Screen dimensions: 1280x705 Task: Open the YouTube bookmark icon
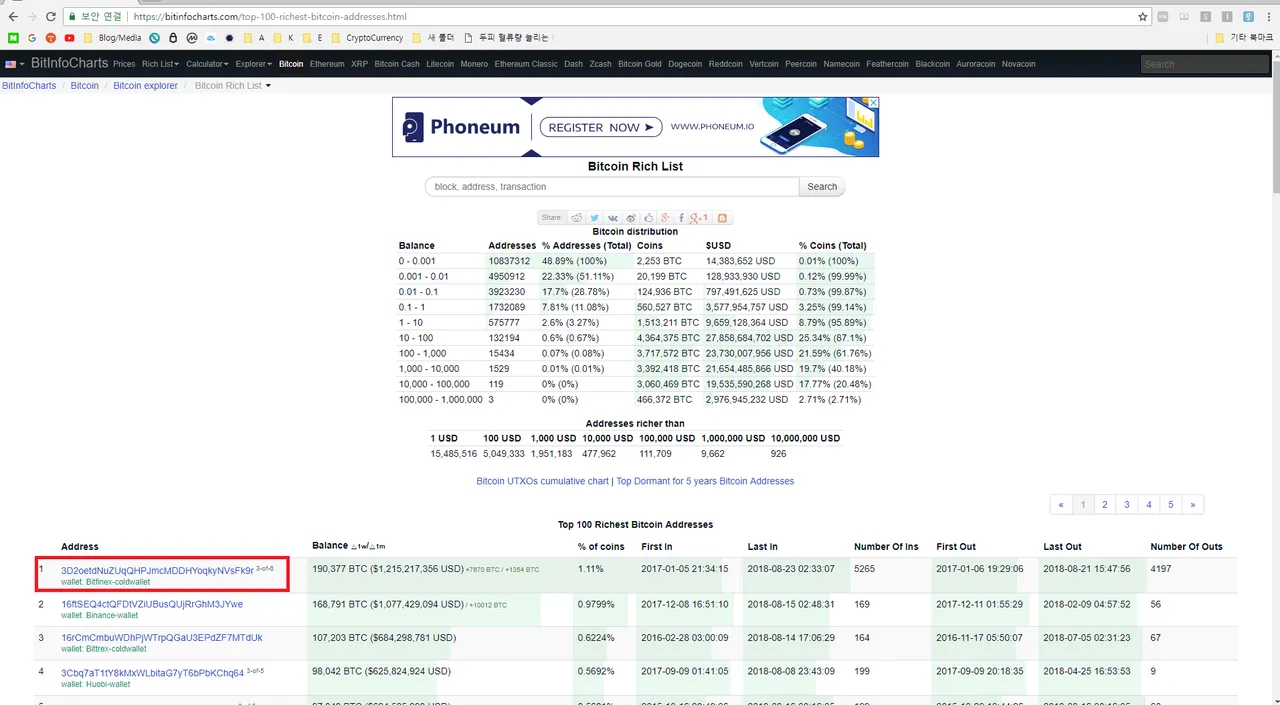click(x=69, y=38)
